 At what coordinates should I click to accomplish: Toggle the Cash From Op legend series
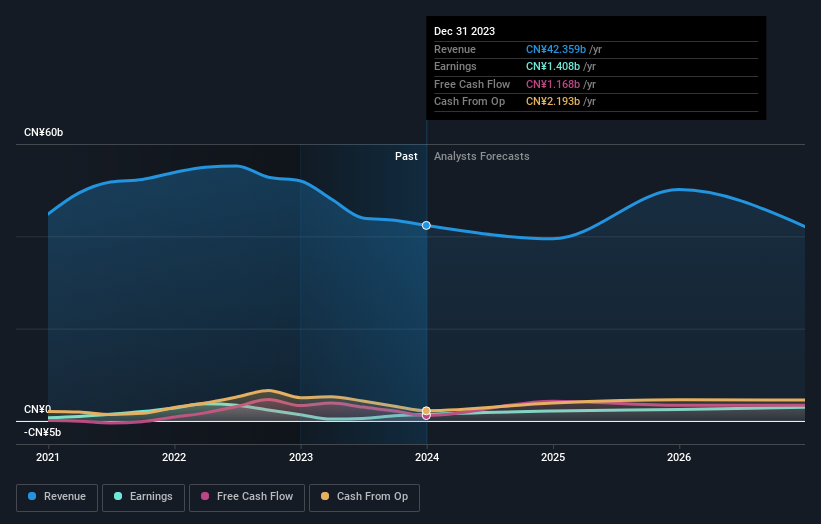coord(364,497)
